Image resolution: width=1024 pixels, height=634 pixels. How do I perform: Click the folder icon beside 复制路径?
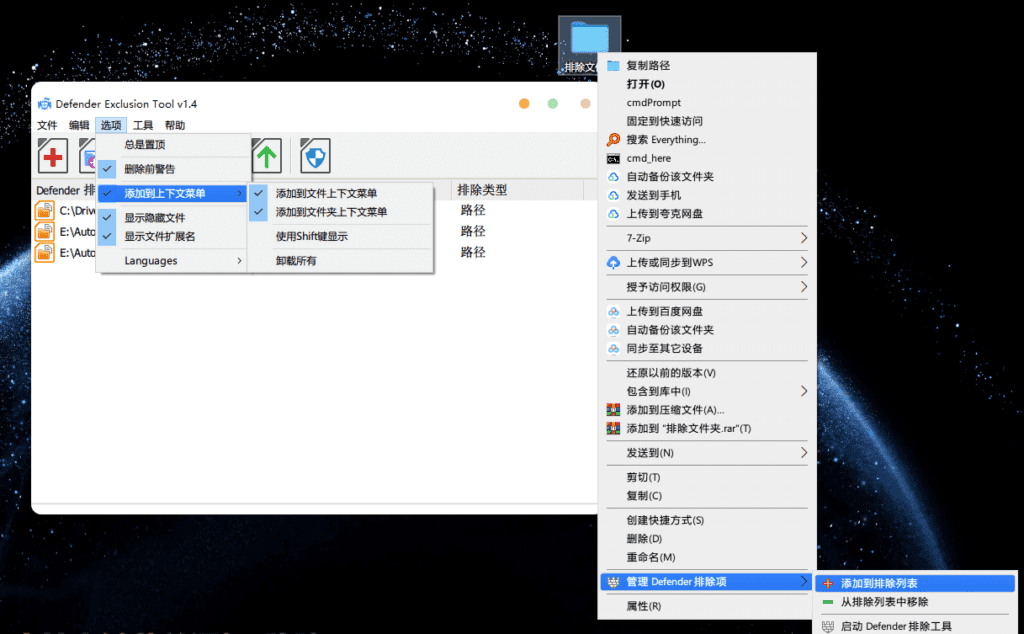[x=613, y=65]
